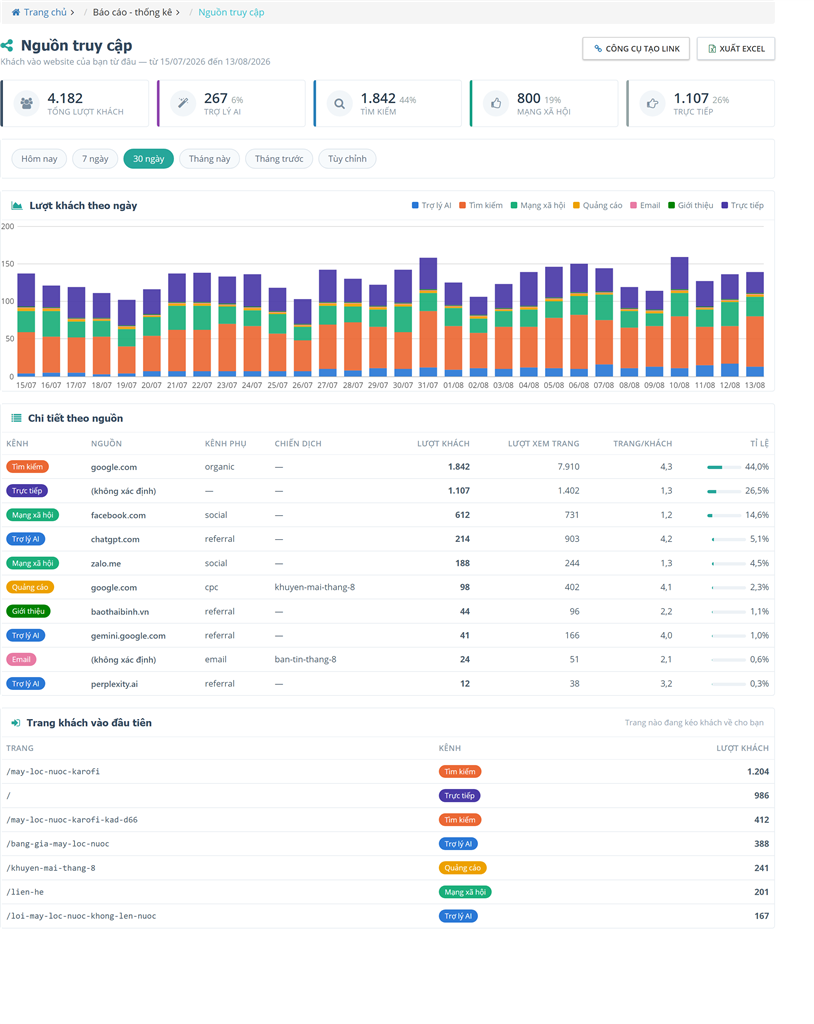814x1024 pixels.
Task: Click the users icon in Tổng lượt khách card
Action: [27, 103]
